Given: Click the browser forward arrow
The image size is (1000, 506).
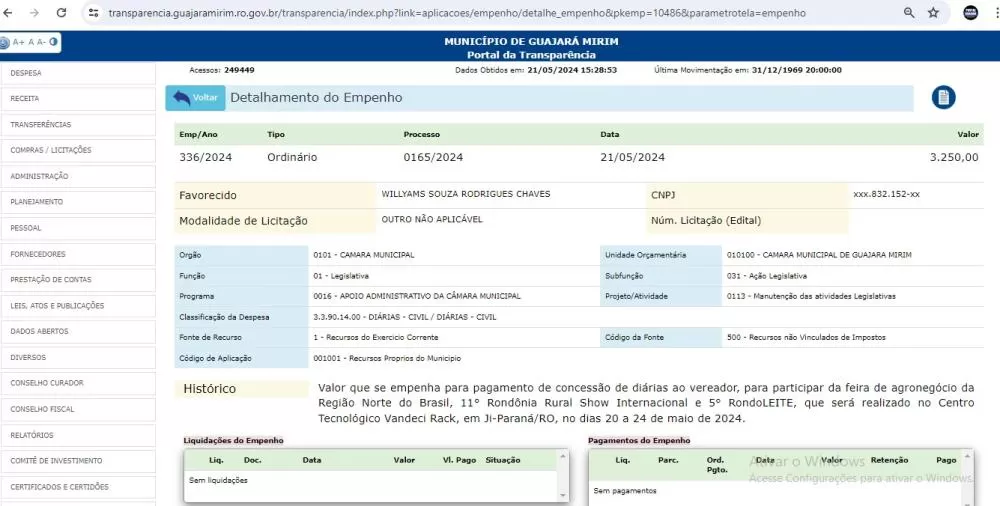Looking at the screenshot, I should pos(34,13).
